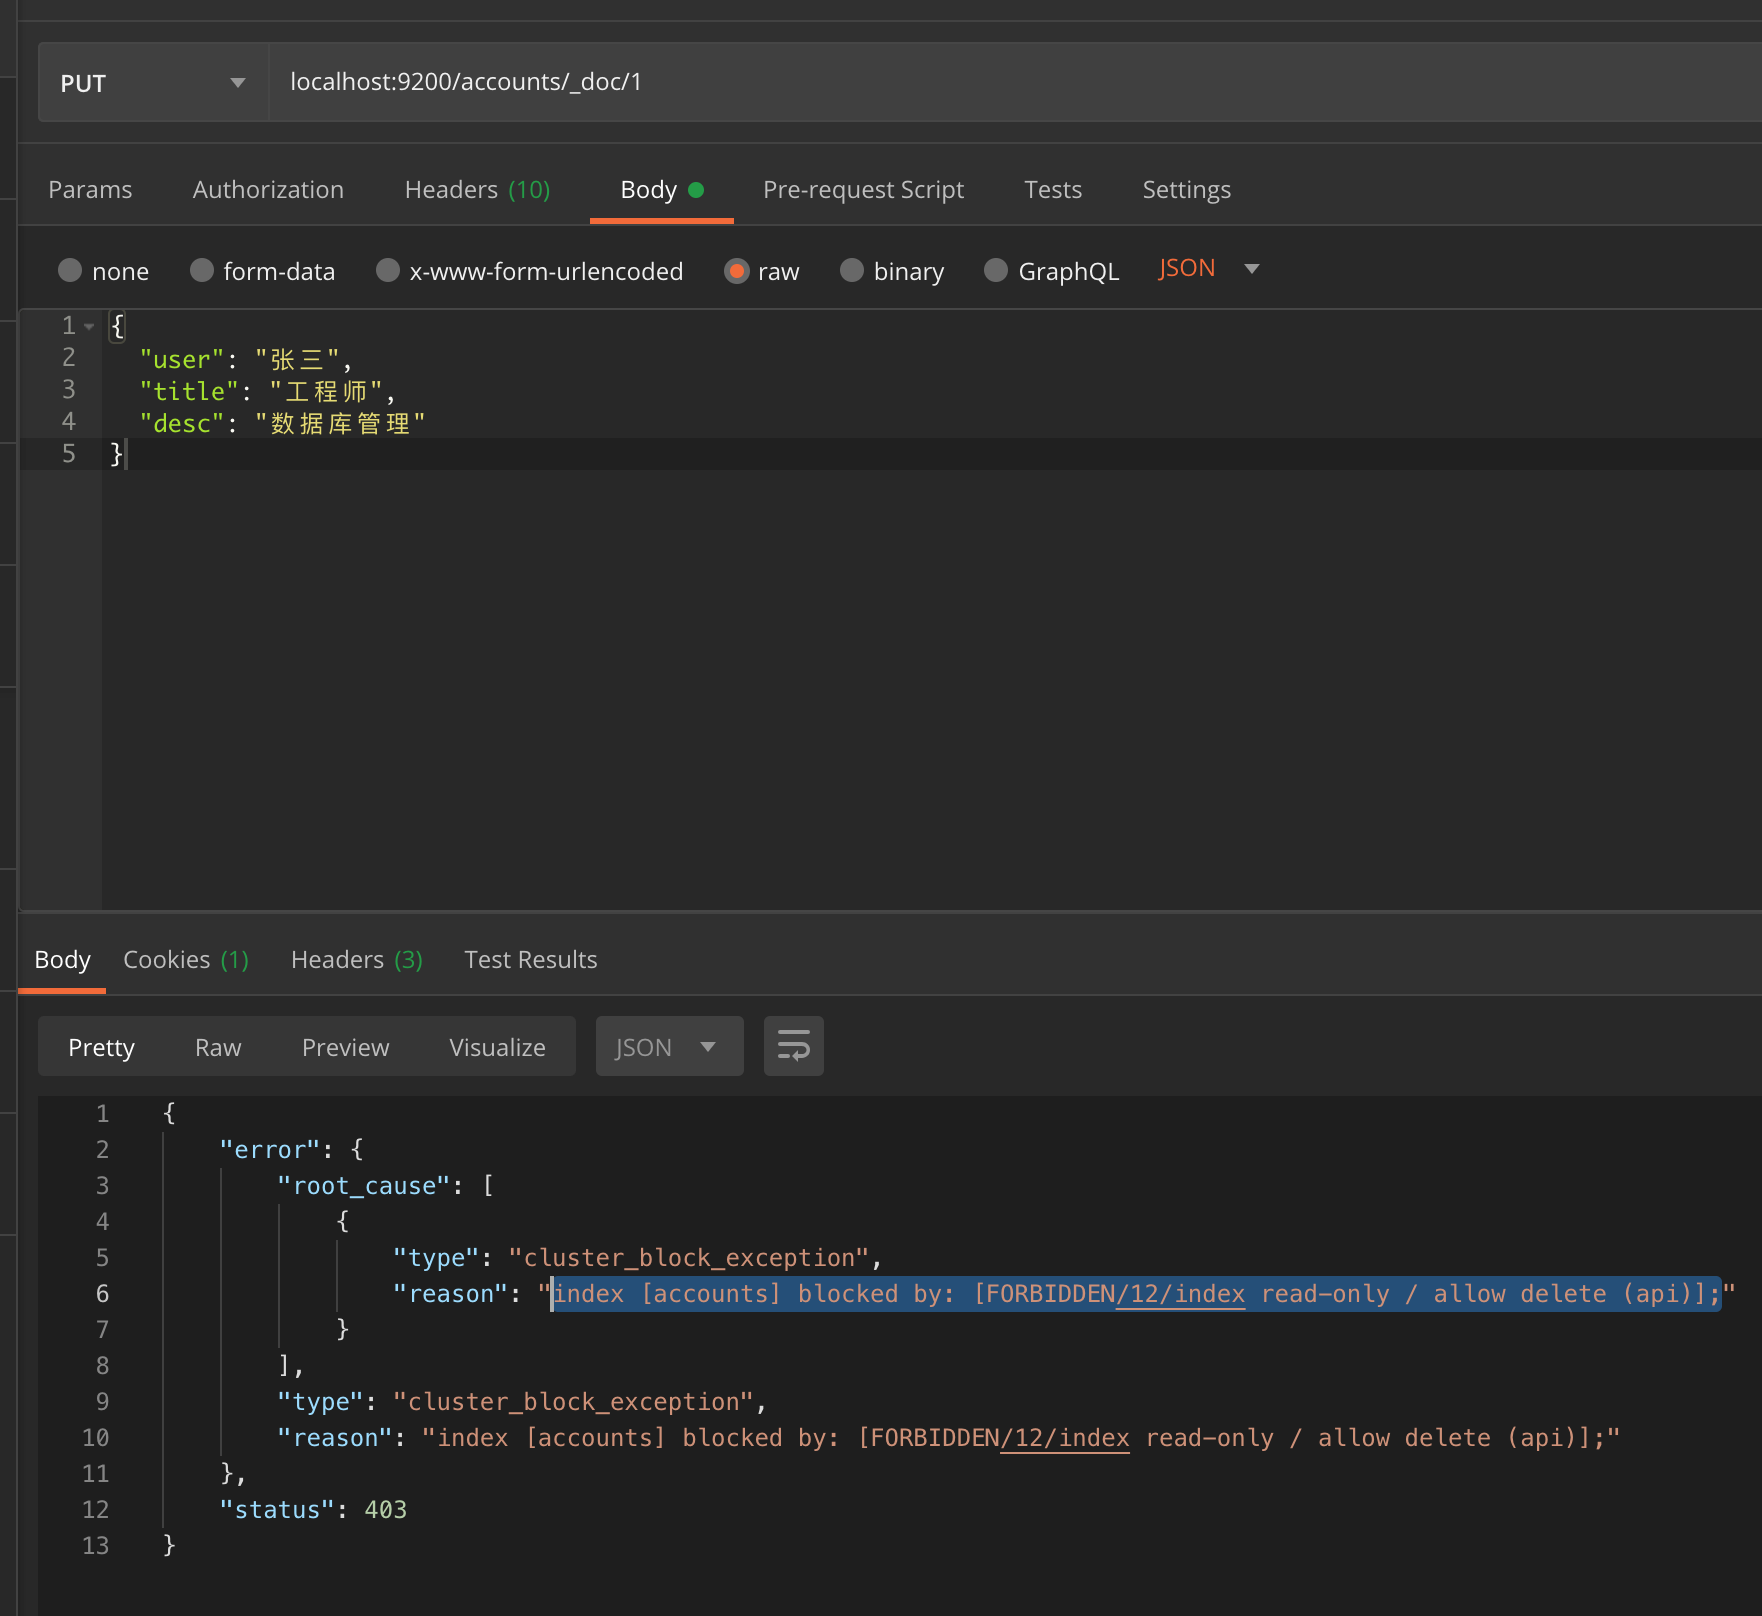This screenshot has height=1616, width=1762.
Task: Open the PUT HTTP method dropdown
Action: 152,83
